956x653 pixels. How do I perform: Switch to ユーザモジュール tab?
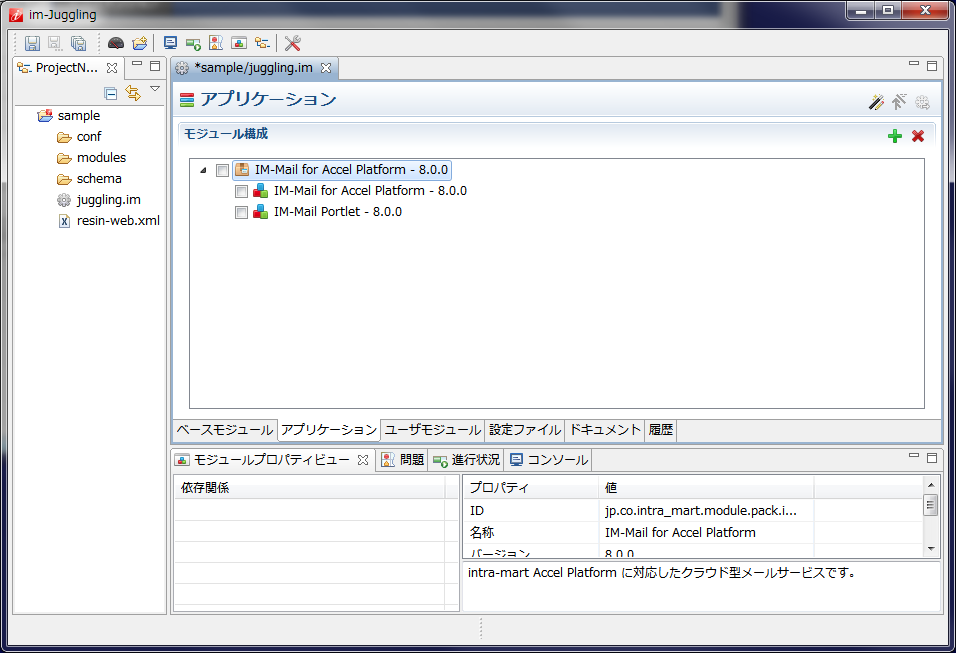[x=433, y=430]
